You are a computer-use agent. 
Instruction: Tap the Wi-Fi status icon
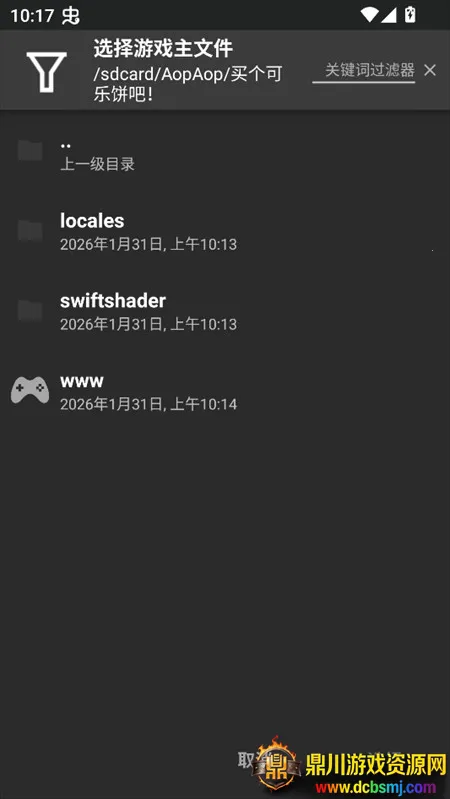coord(369,15)
